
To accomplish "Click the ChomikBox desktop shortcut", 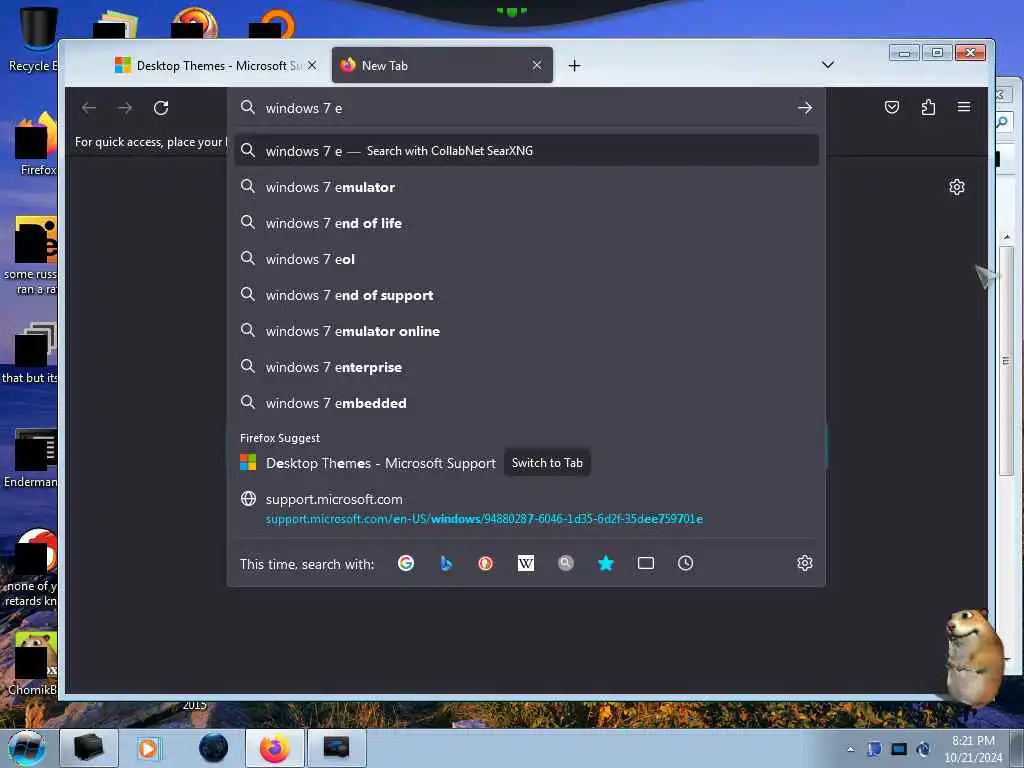I will click(33, 663).
